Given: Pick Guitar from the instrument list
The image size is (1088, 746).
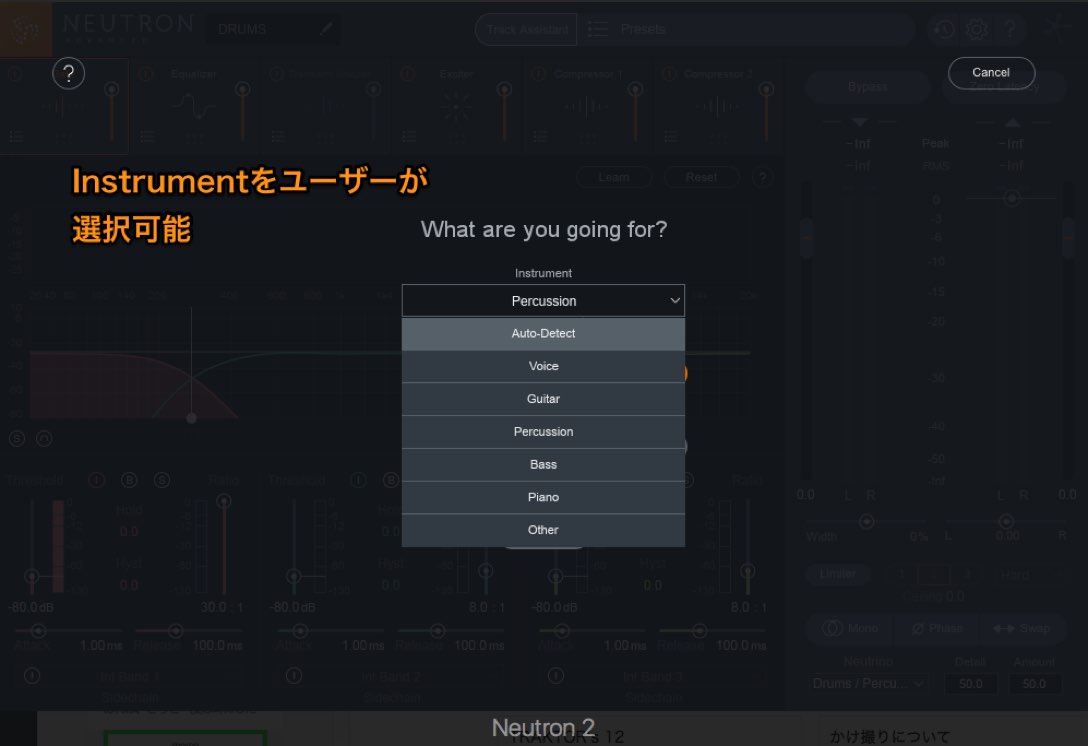Looking at the screenshot, I should click(543, 399).
